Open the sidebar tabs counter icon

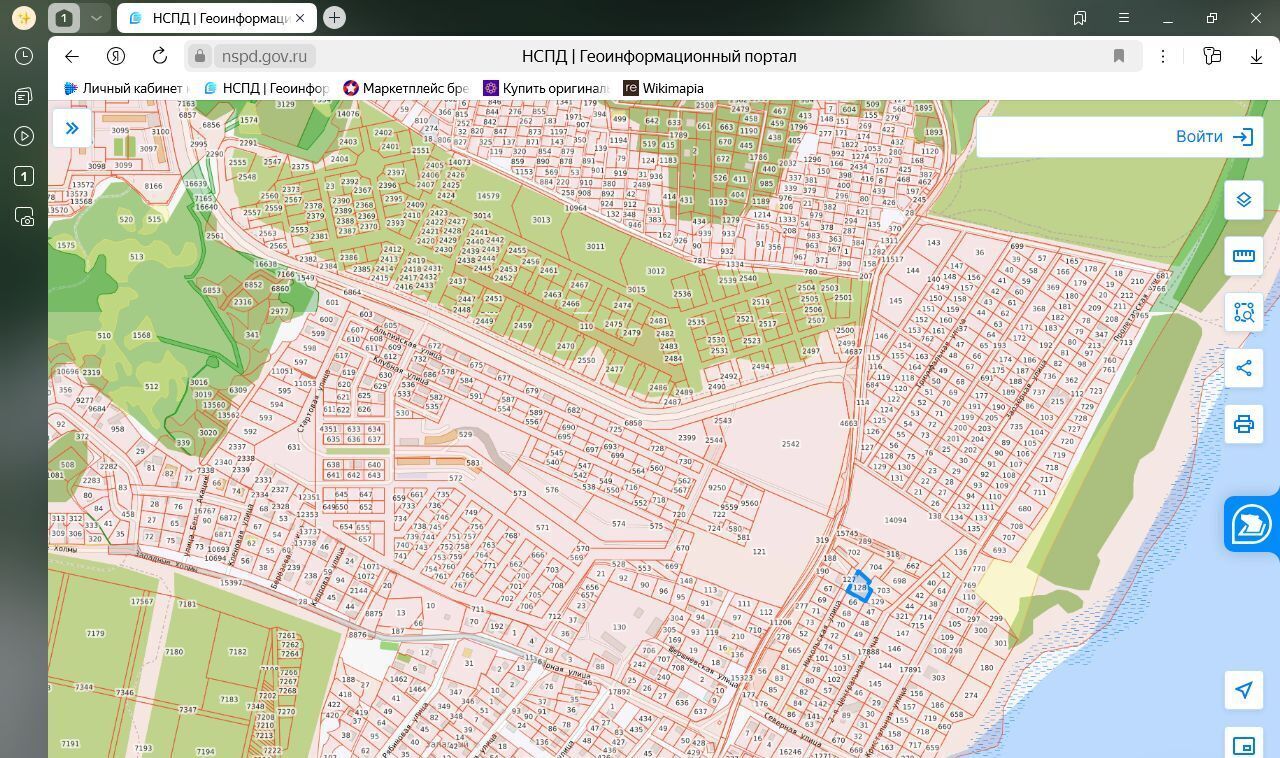tap(24, 176)
